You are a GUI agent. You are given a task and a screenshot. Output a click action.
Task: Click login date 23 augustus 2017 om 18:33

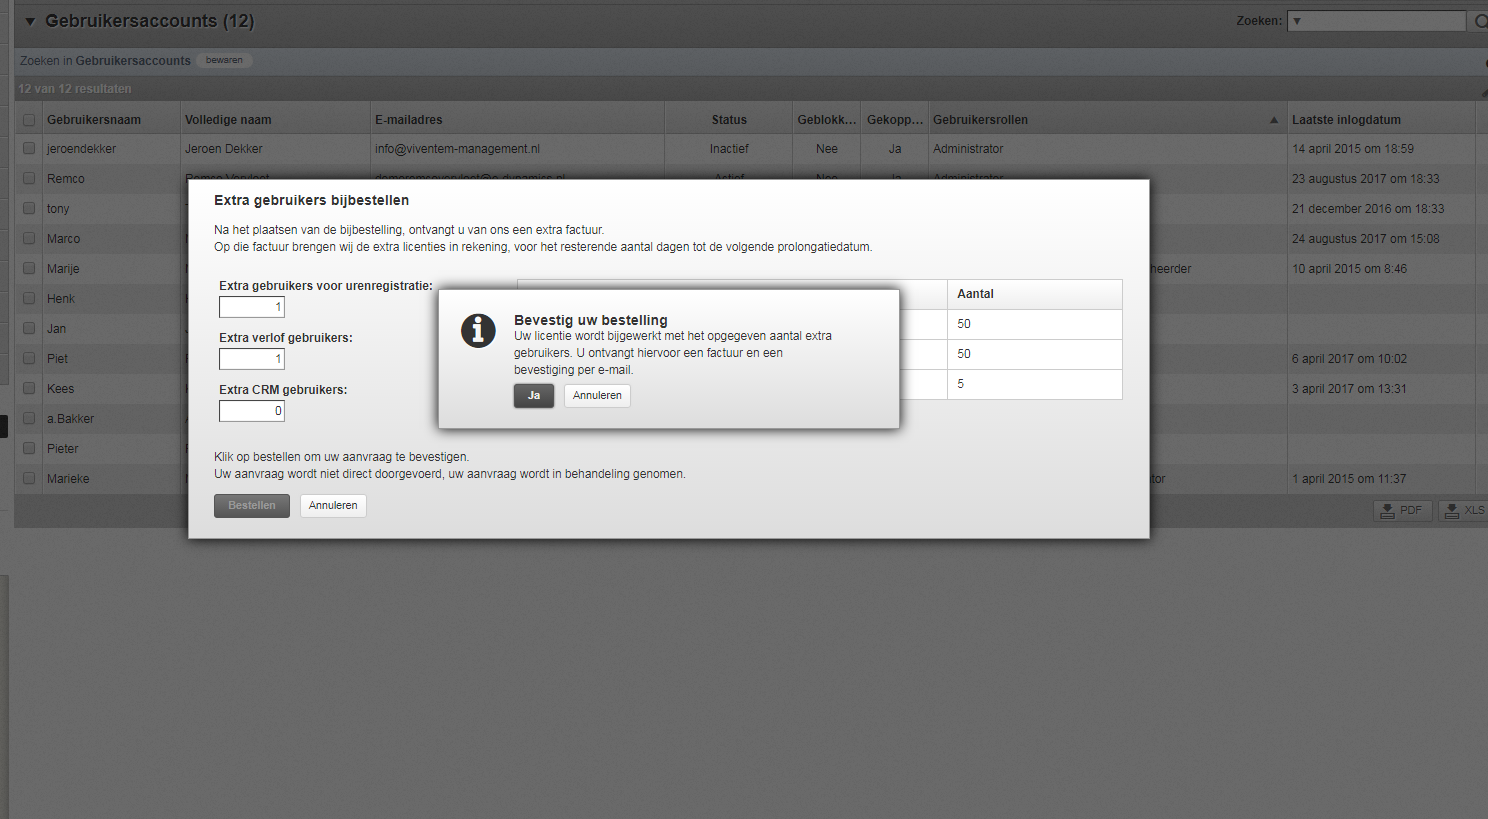coord(1366,179)
